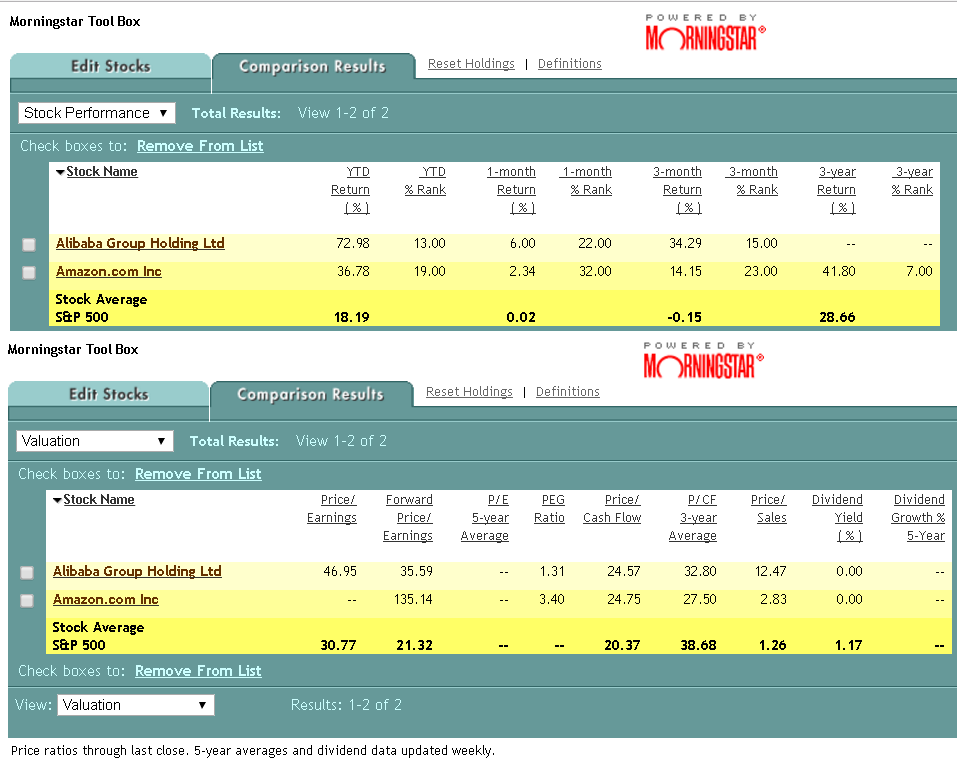Open the View: Valuation dropdown at the bottom
Screen dimensions: 957x769
click(135, 705)
